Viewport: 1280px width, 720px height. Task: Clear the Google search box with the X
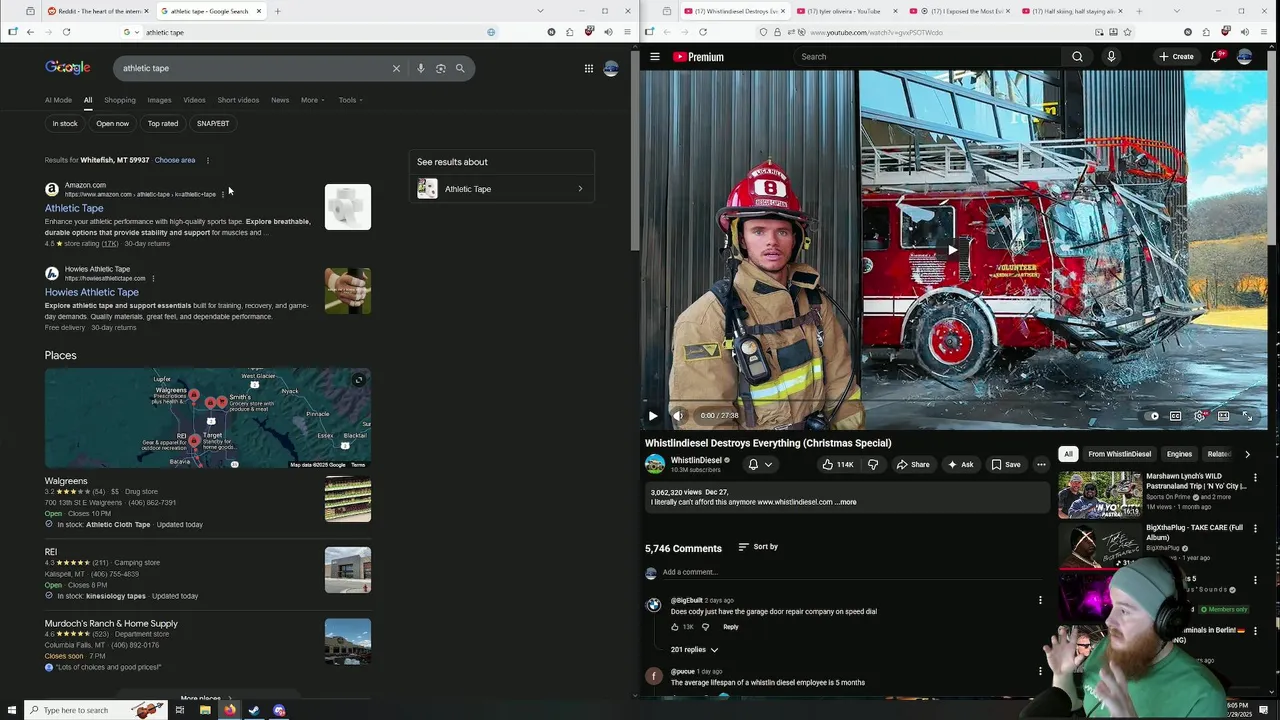396,68
